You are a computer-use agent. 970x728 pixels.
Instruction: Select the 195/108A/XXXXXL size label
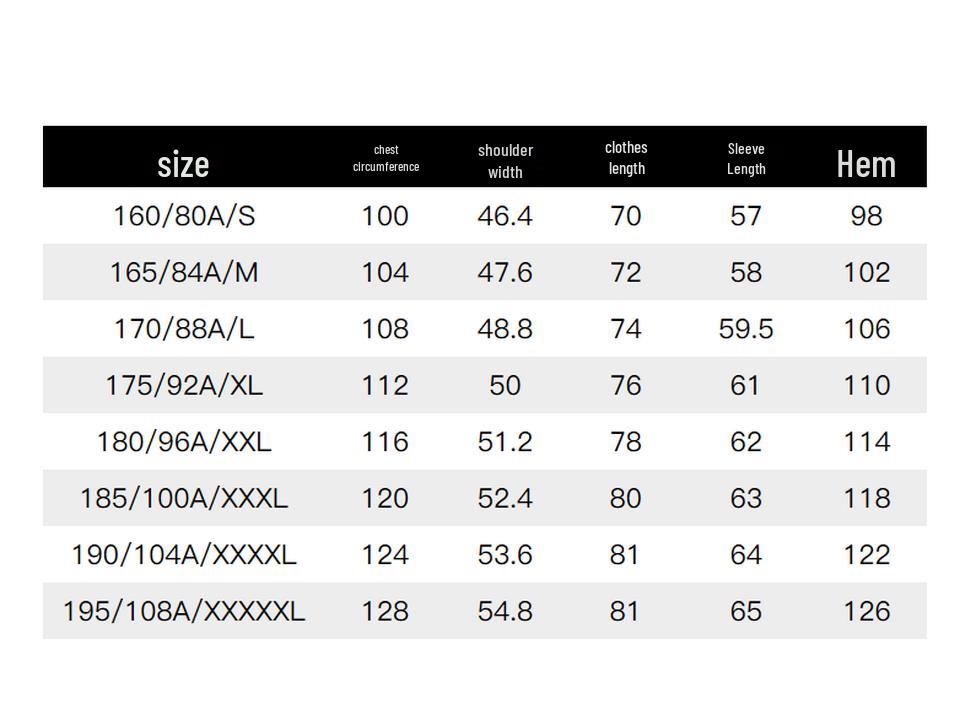(x=184, y=611)
